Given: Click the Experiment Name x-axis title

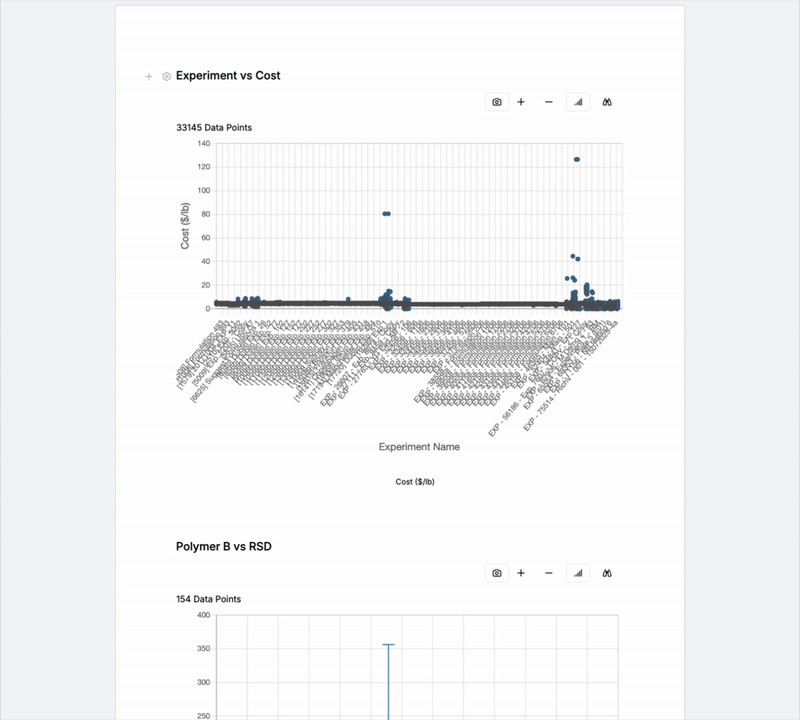Looking at the screenshot, I should click(419, 447).
